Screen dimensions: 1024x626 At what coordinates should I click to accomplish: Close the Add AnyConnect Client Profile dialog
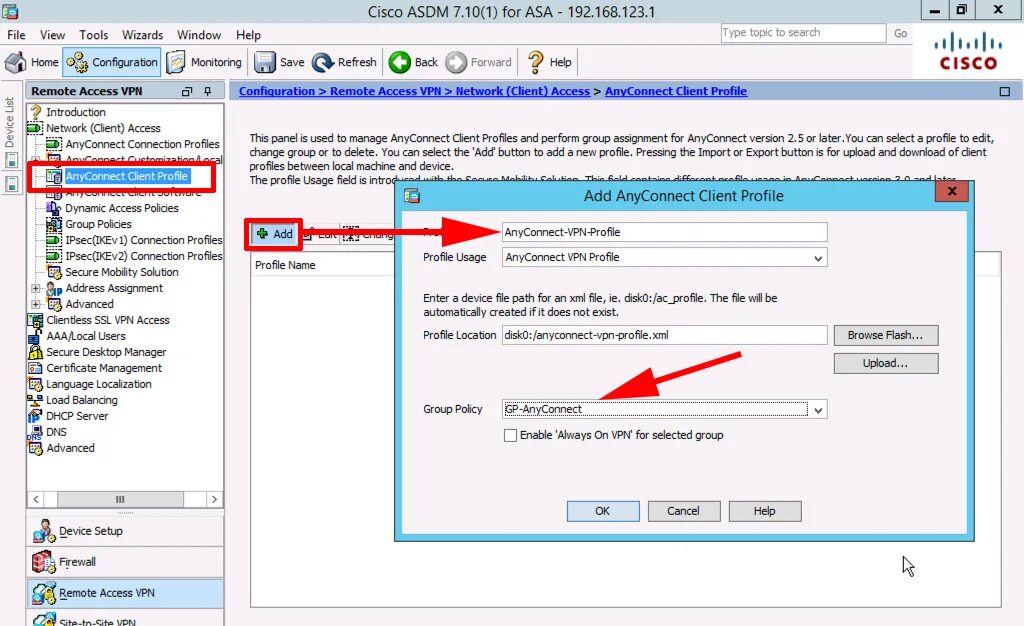tap(952, 191)
